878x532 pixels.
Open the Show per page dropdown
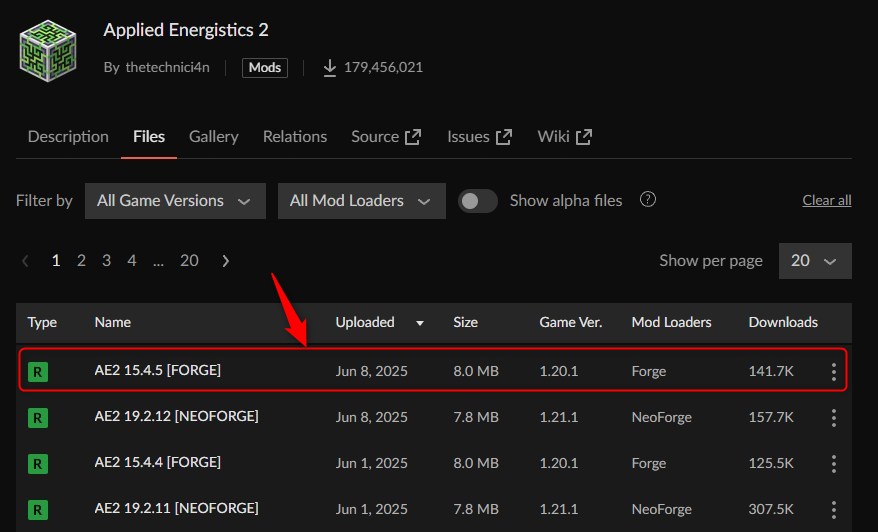click(x=814, y=261)
